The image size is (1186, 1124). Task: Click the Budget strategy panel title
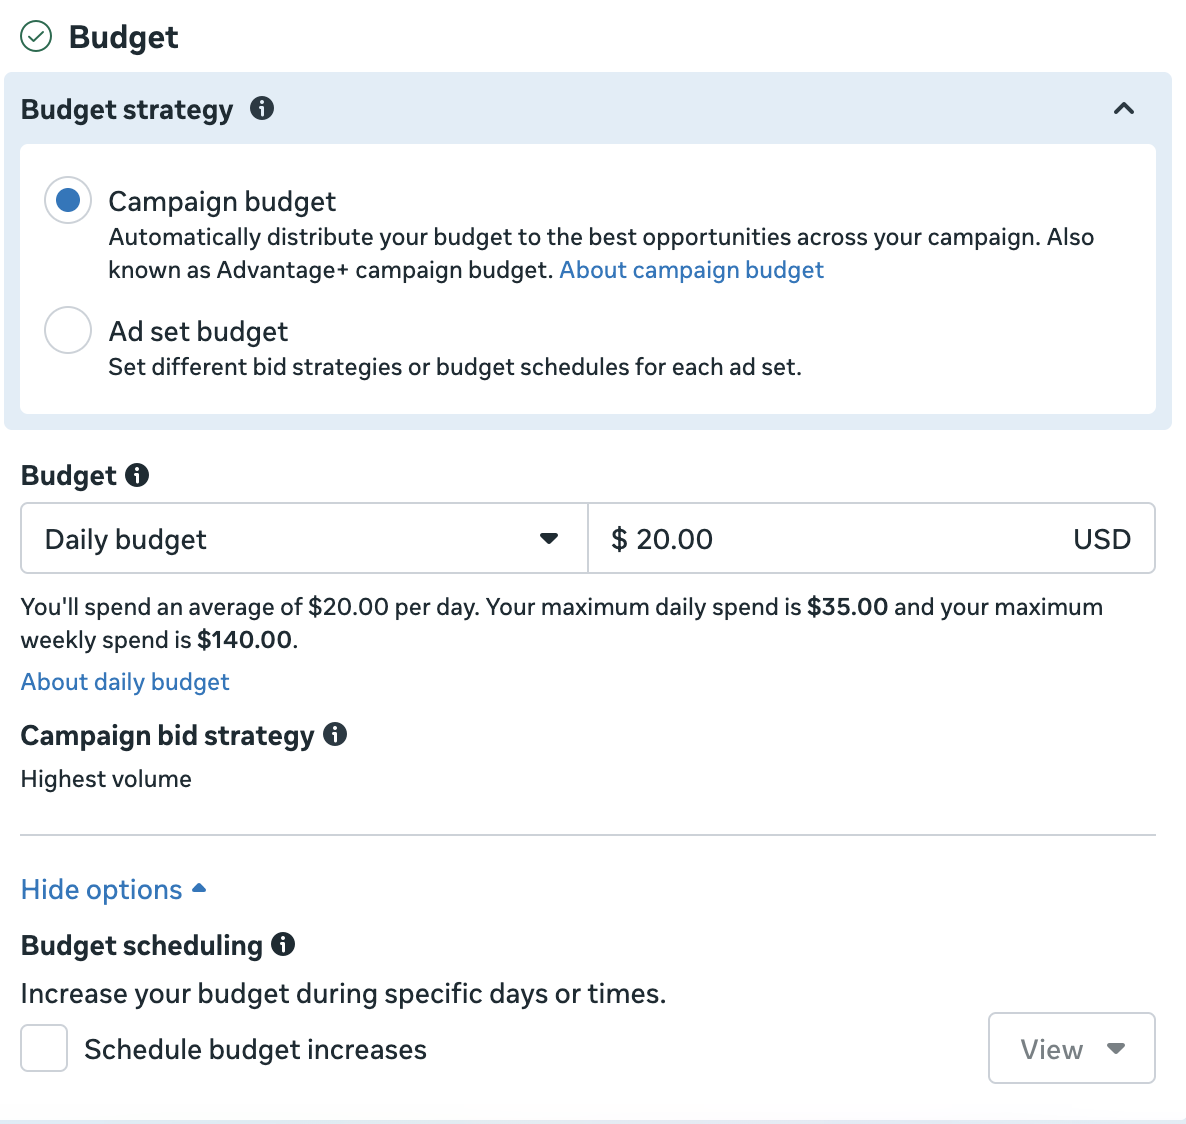[x=127, y=110]
